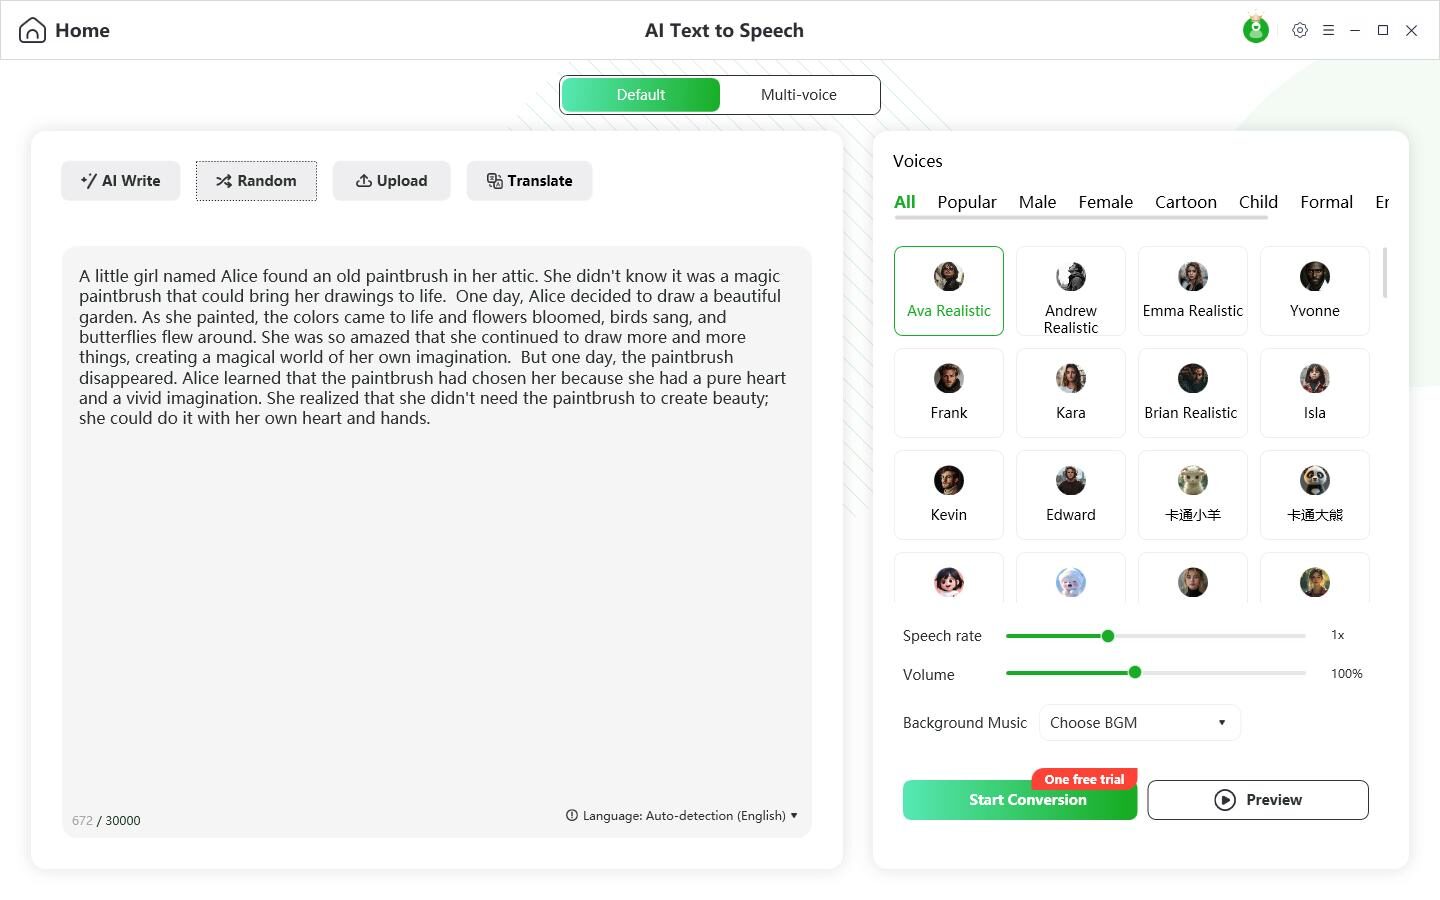Viewport: 1440px width, 900px height.
Task: Pick the Yvonne voice avatar
Action: [x=1315, y=277]
